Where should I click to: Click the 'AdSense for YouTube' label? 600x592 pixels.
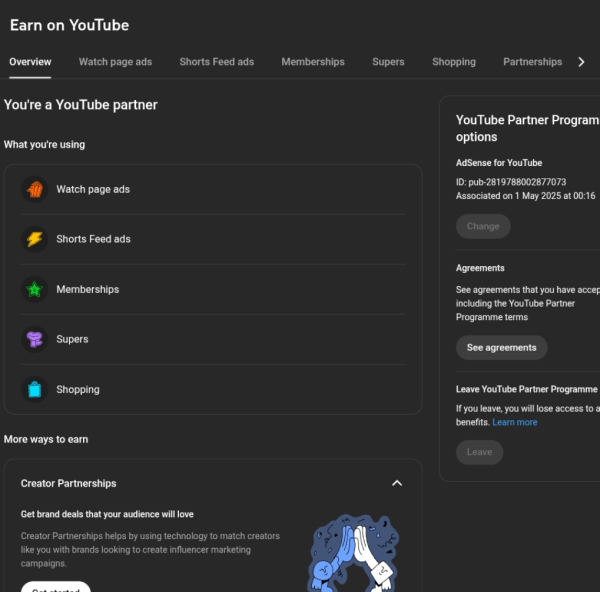pos(499,163)
